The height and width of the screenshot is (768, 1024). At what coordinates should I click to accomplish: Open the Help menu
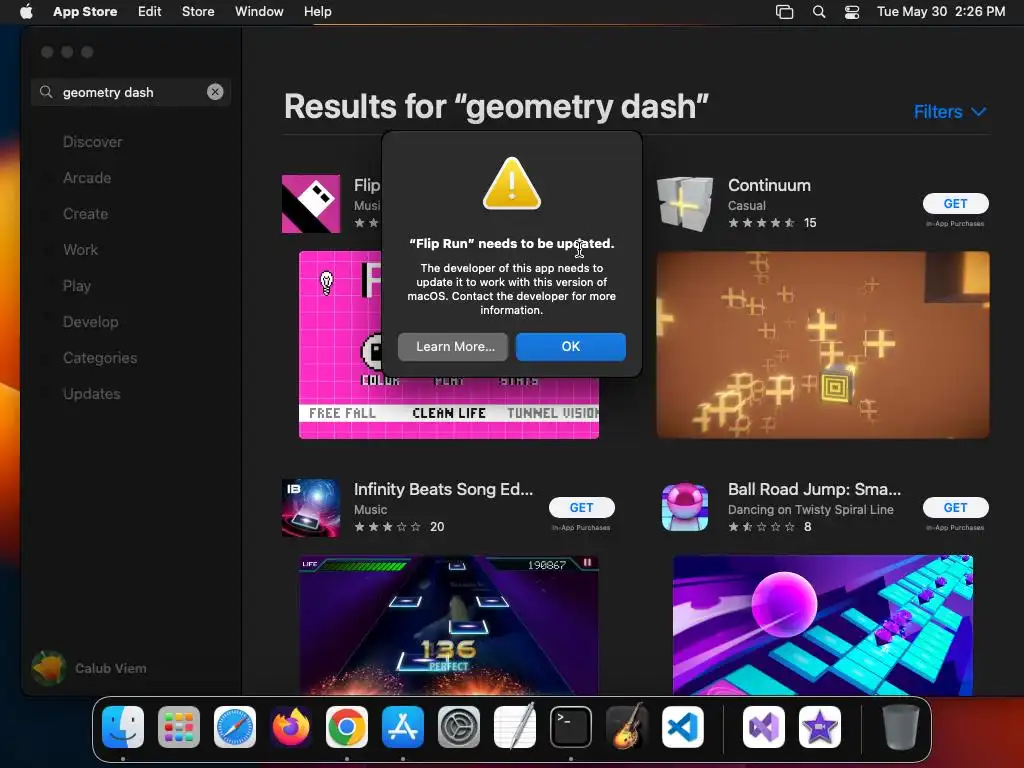pos(317,12)
